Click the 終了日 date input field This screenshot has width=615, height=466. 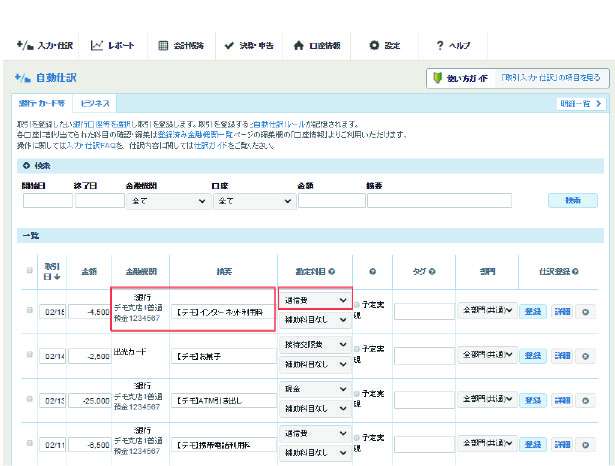click(100, 200)
